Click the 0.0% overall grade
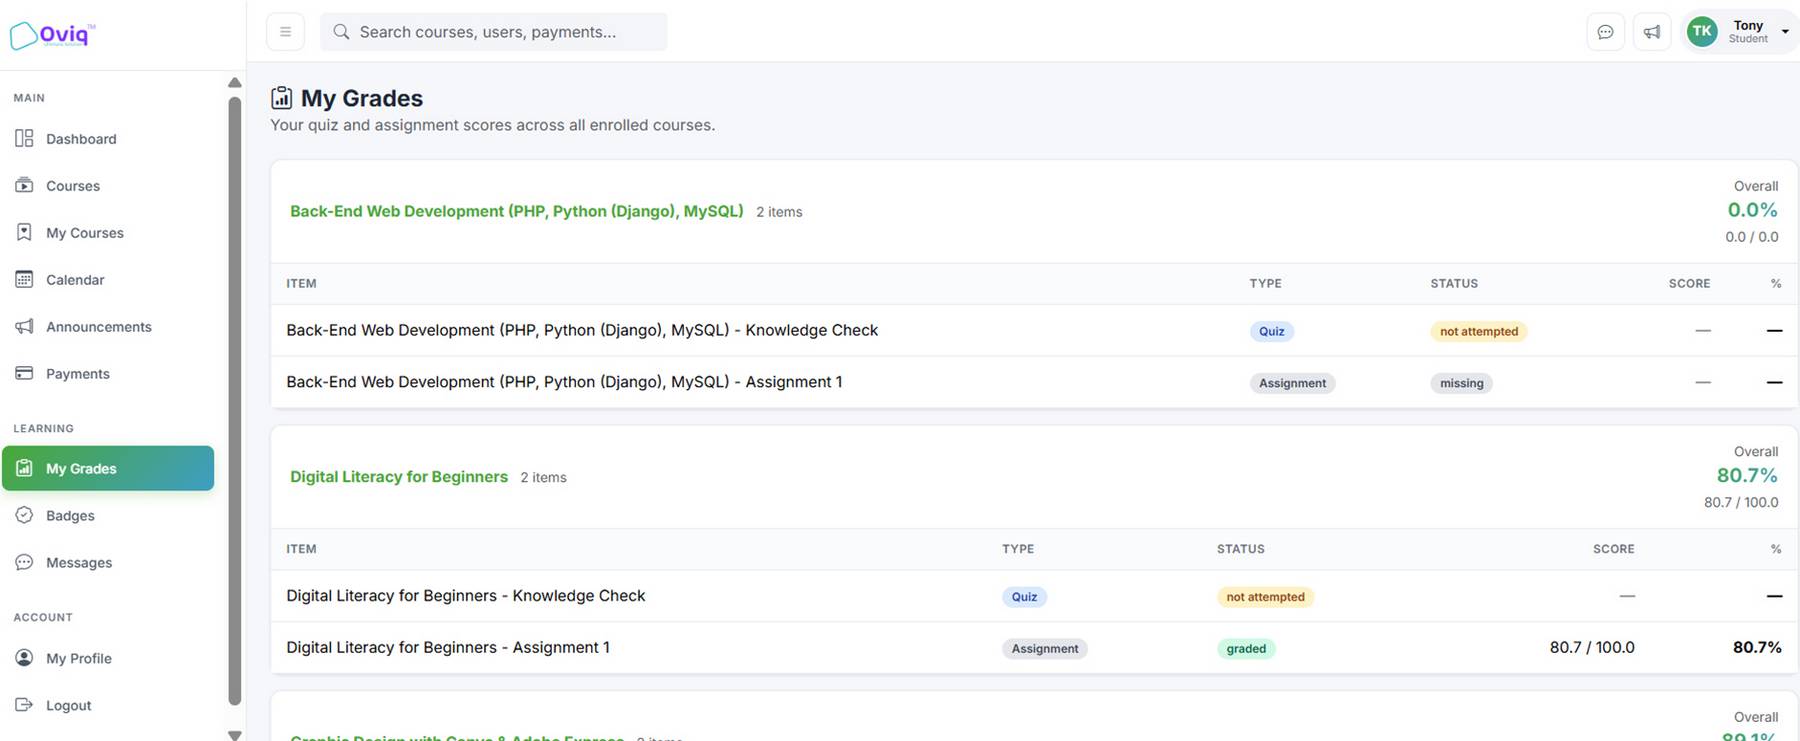This screenshot has height=741, width=1800. pos(1752,210)
